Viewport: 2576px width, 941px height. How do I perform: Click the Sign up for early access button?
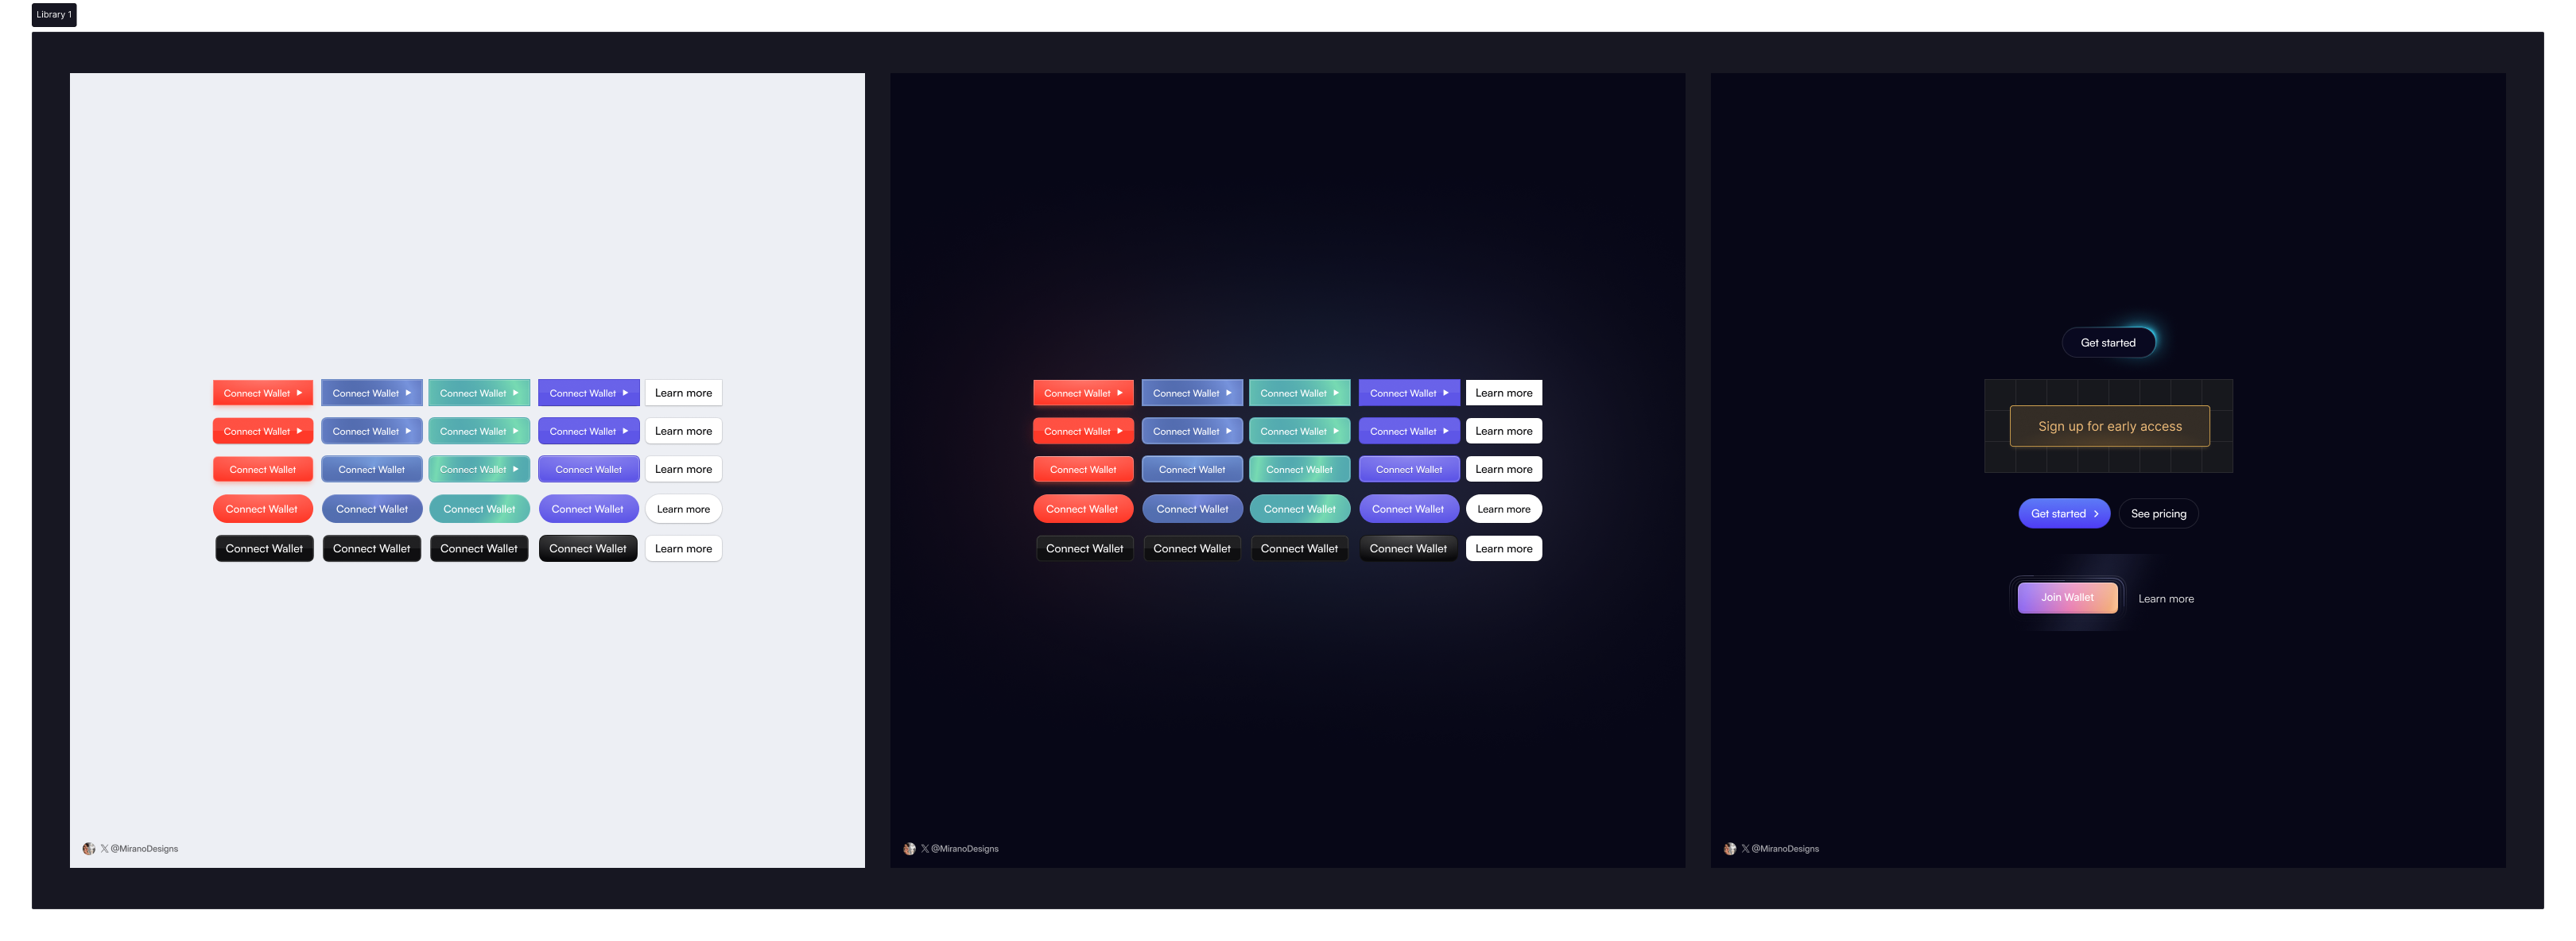2111,425
